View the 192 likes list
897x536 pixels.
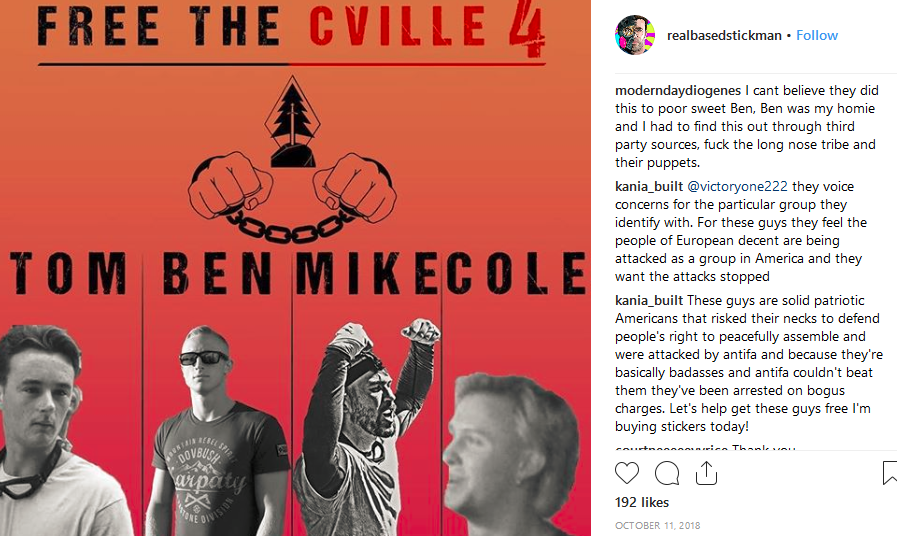pyautogui.click(x=642, y=502)
